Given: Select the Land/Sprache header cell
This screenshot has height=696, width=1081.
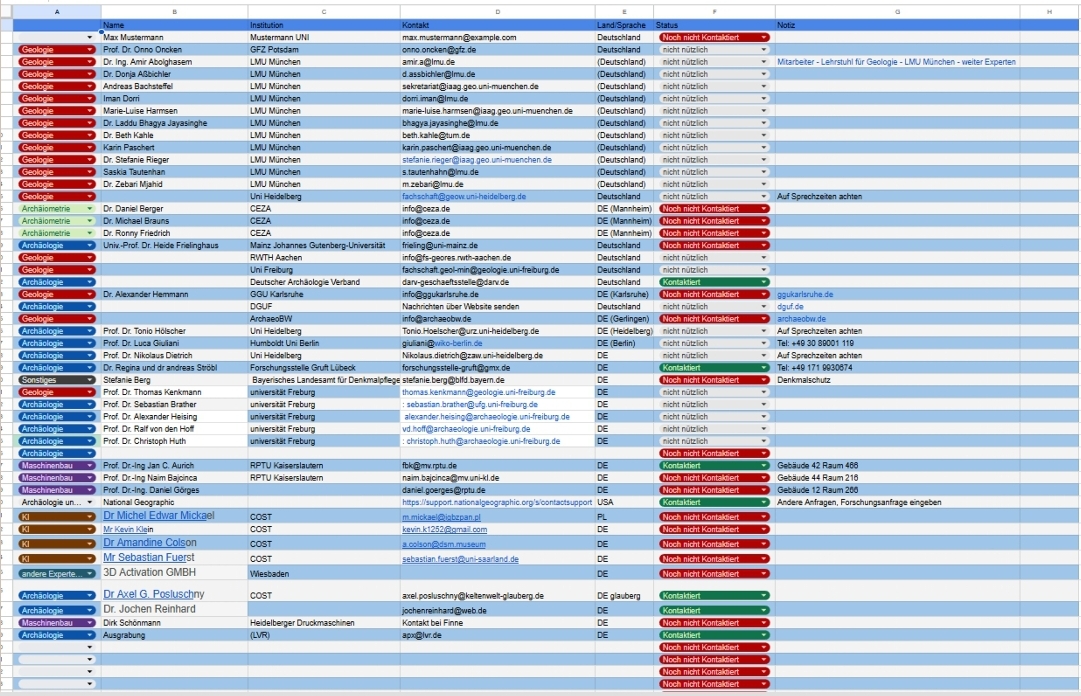Looking at the screenshot, I should pos(624,25).
